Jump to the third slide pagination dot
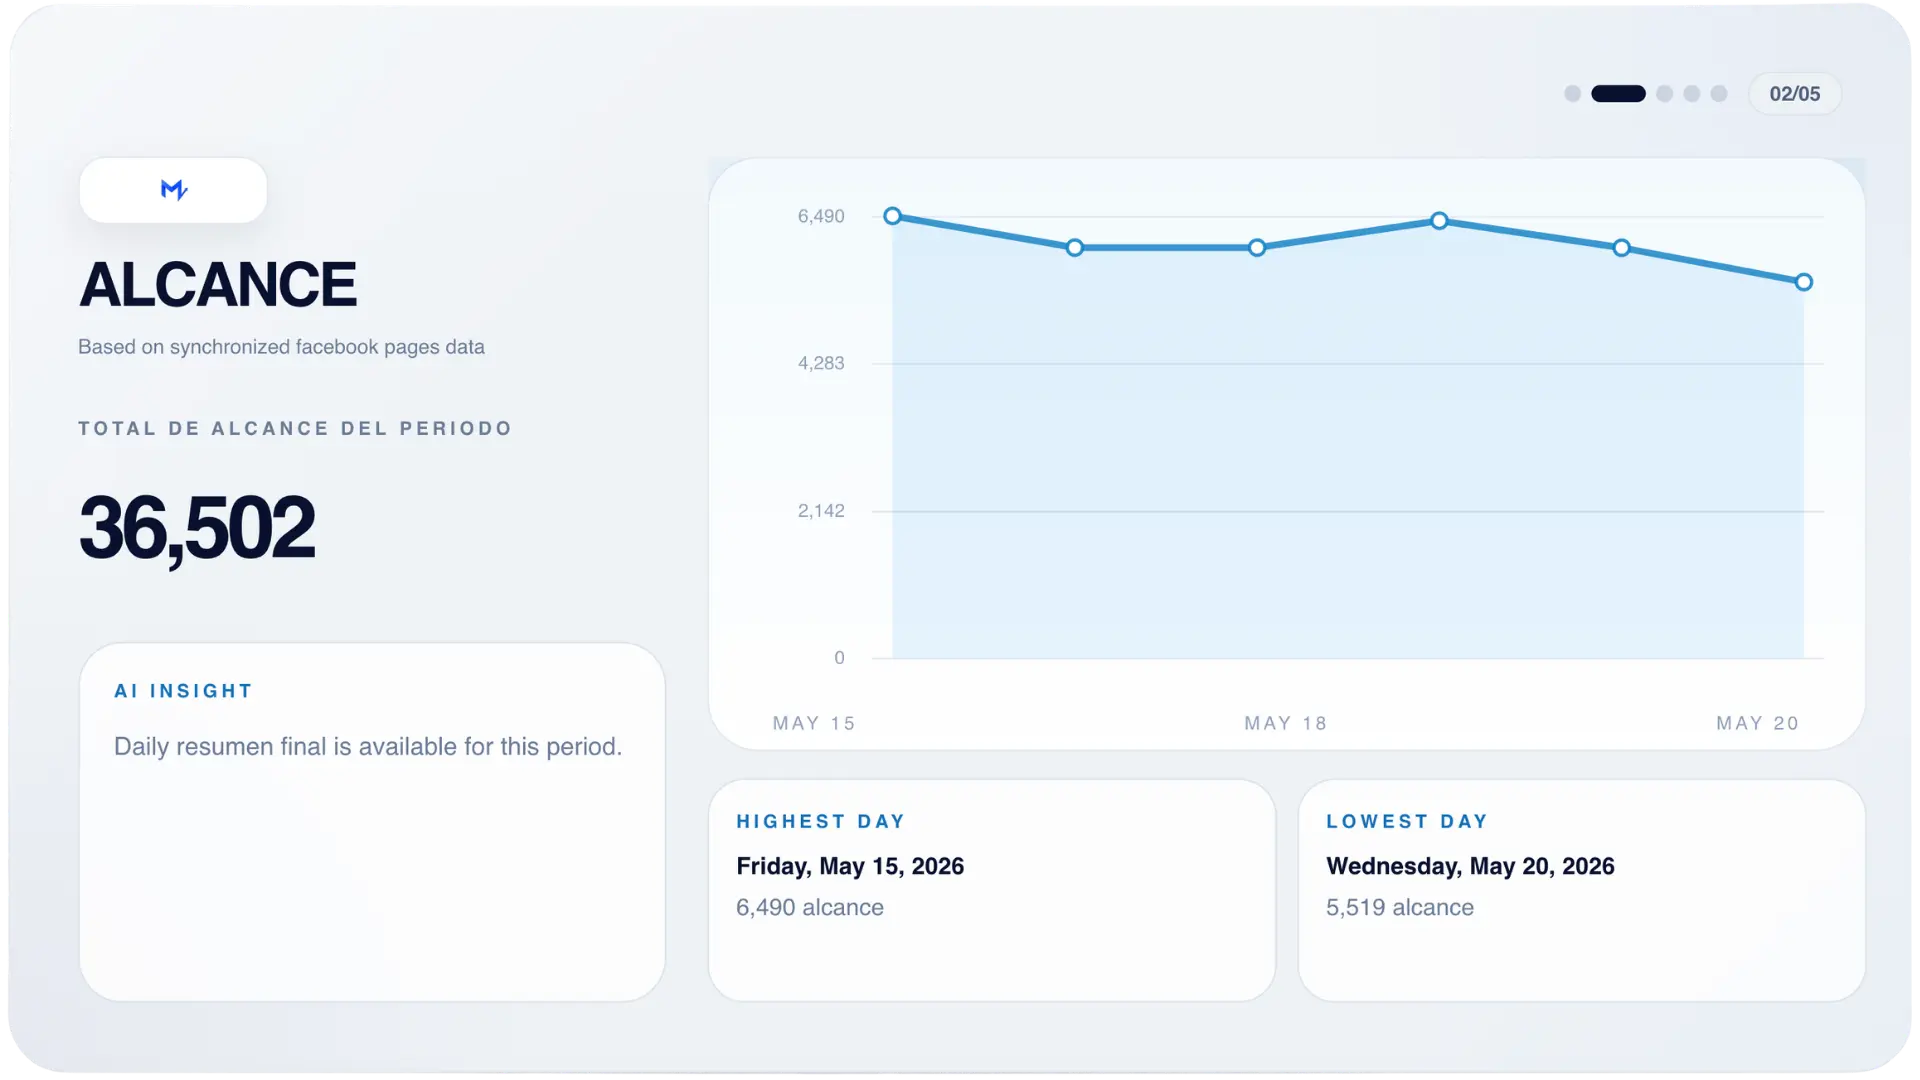 click(x=1664, y=94)
